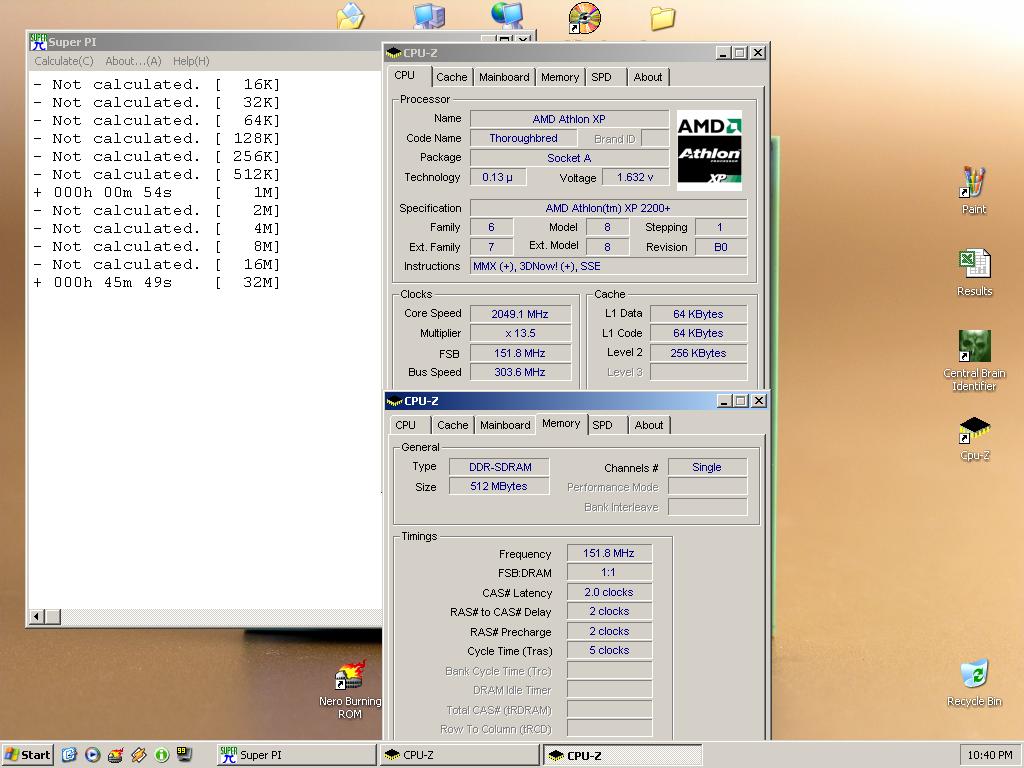Switch to Mainboard tab in lower CPU-Z
1024x768 pixels.
coord(505,425)
